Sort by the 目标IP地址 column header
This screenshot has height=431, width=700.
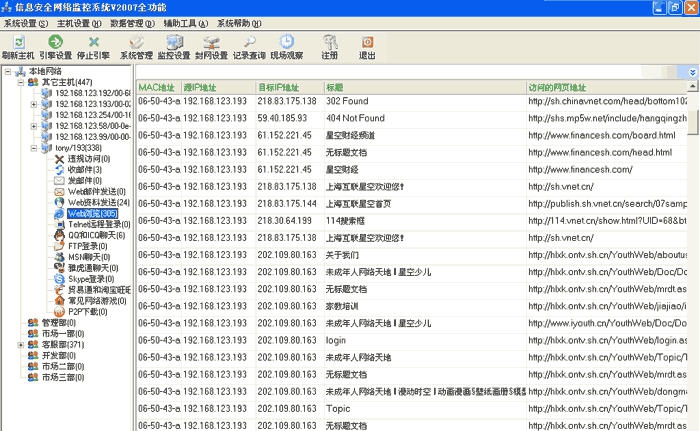pyautogui.click(x=281, y=87)
